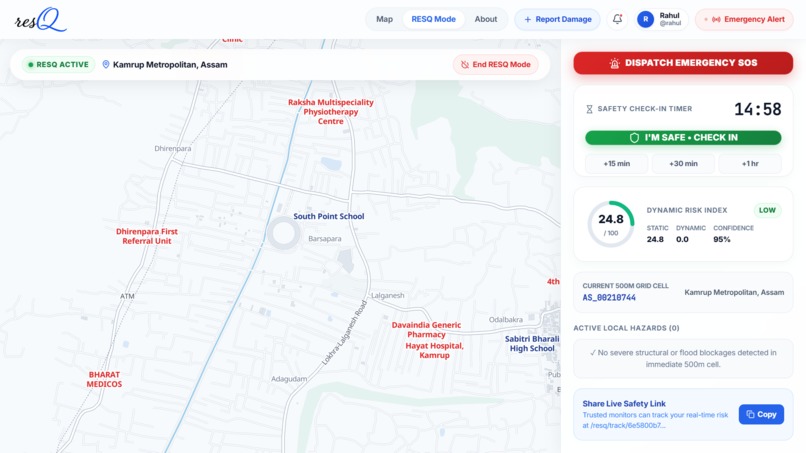Add +15 min to the timer

[x=616, y=164]
